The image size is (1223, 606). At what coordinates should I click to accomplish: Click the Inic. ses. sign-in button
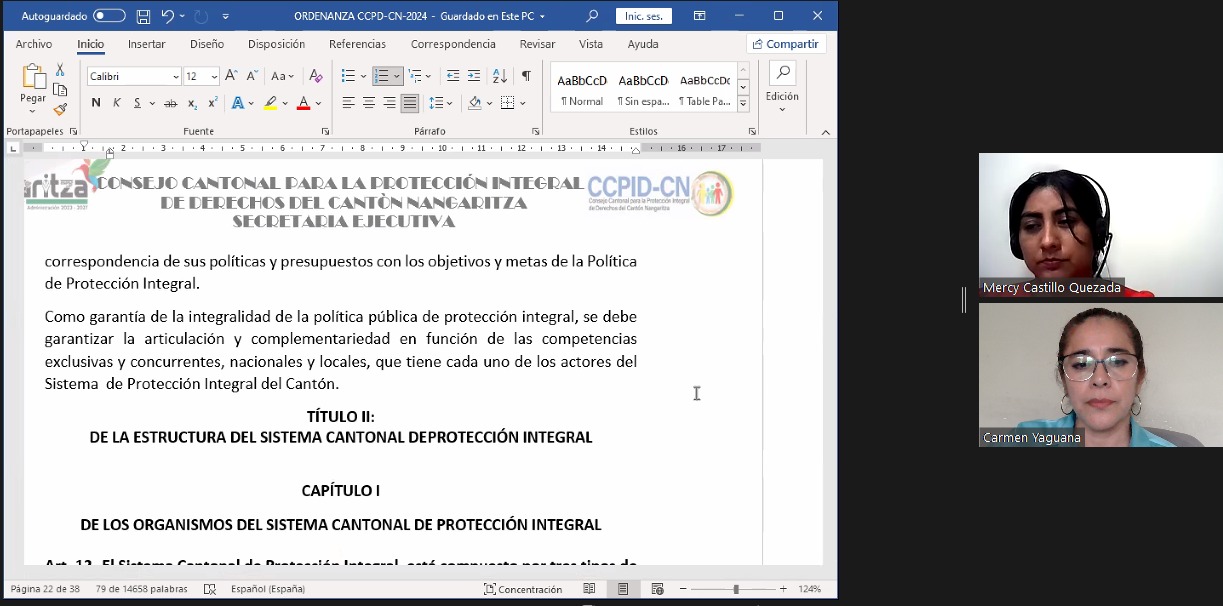(643, 16)
